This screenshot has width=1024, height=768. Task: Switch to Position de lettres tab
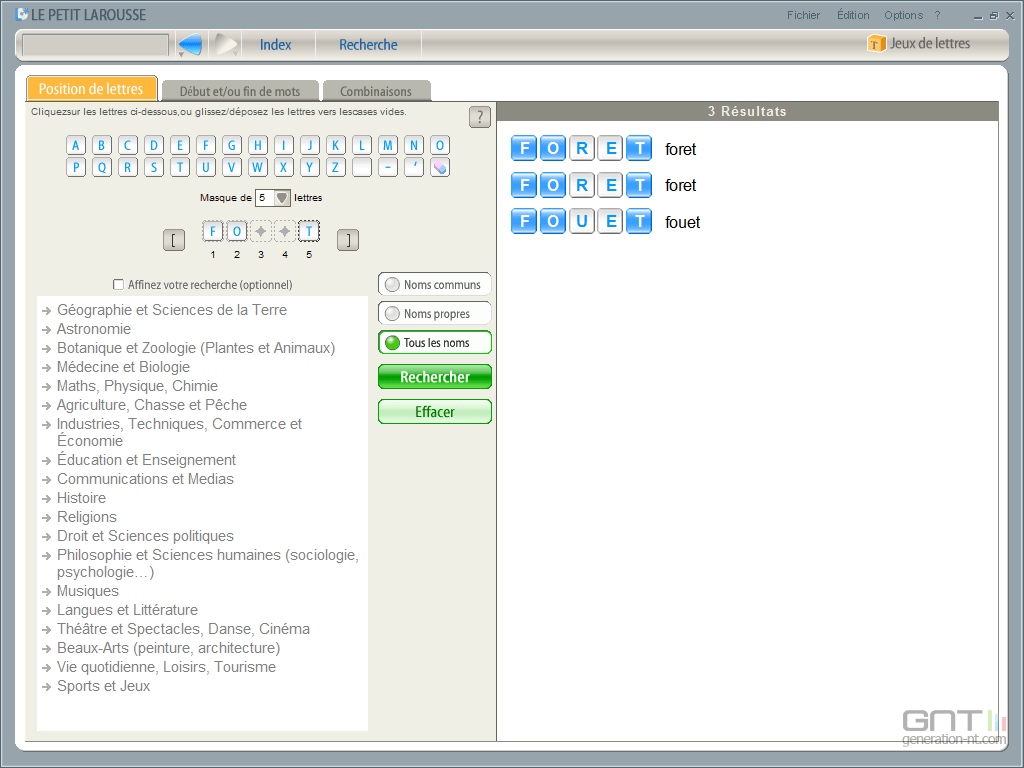click(x=91, y=89)
